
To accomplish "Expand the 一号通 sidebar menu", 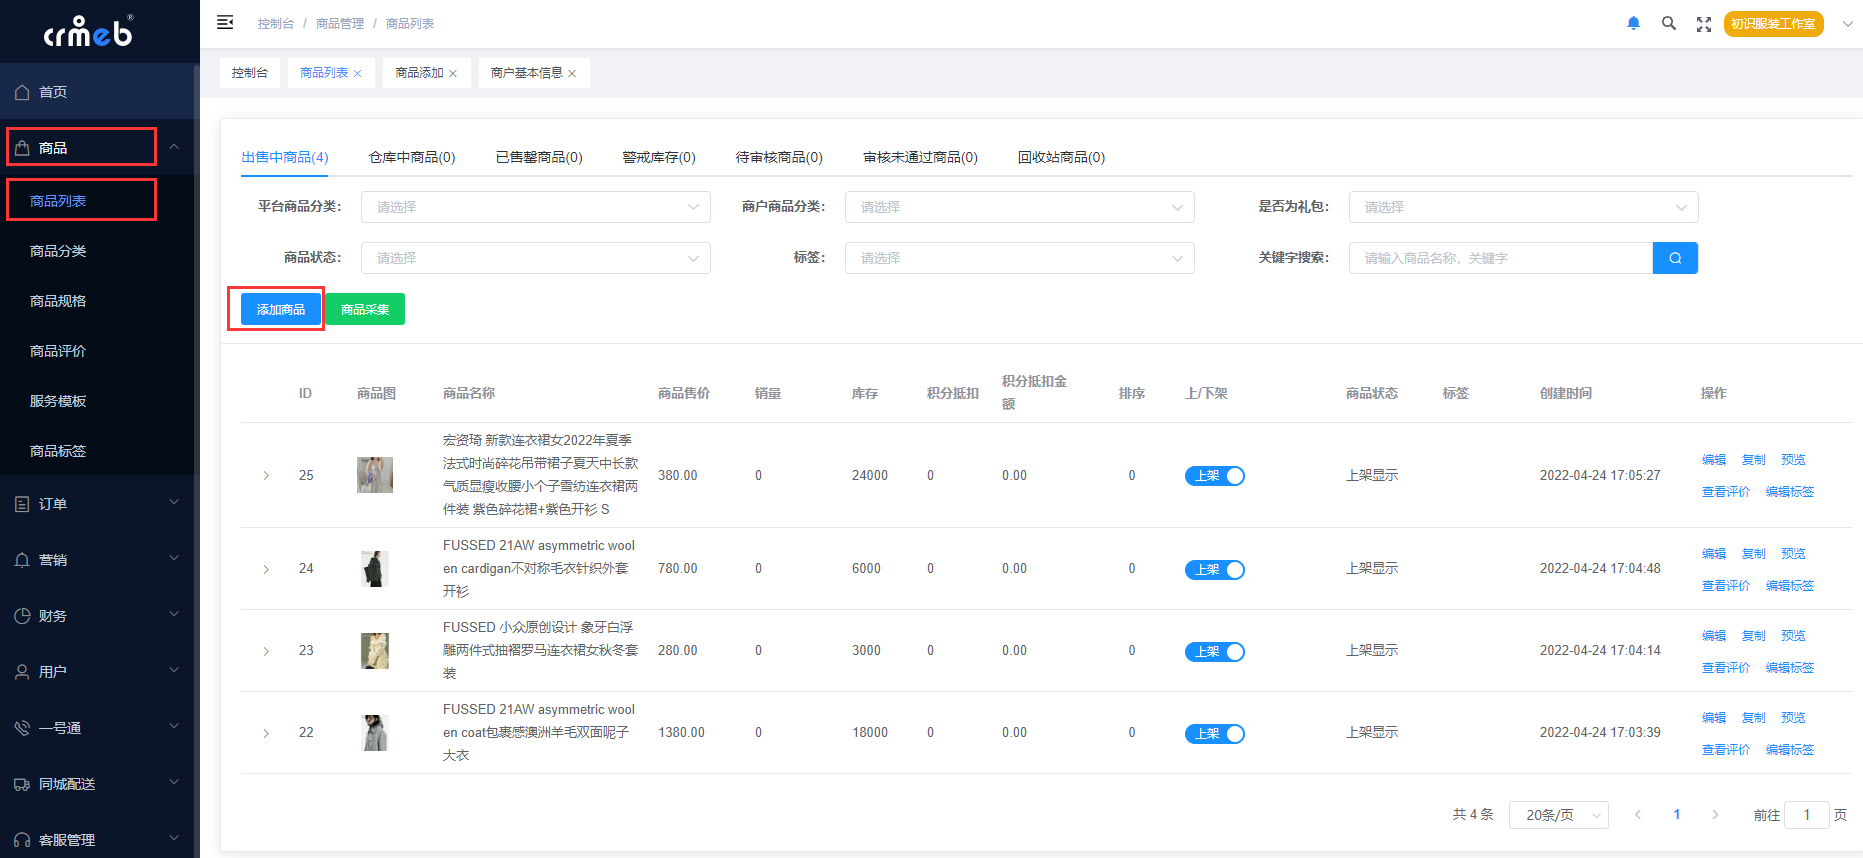I will pyautogui.click(x=97, y=728).
